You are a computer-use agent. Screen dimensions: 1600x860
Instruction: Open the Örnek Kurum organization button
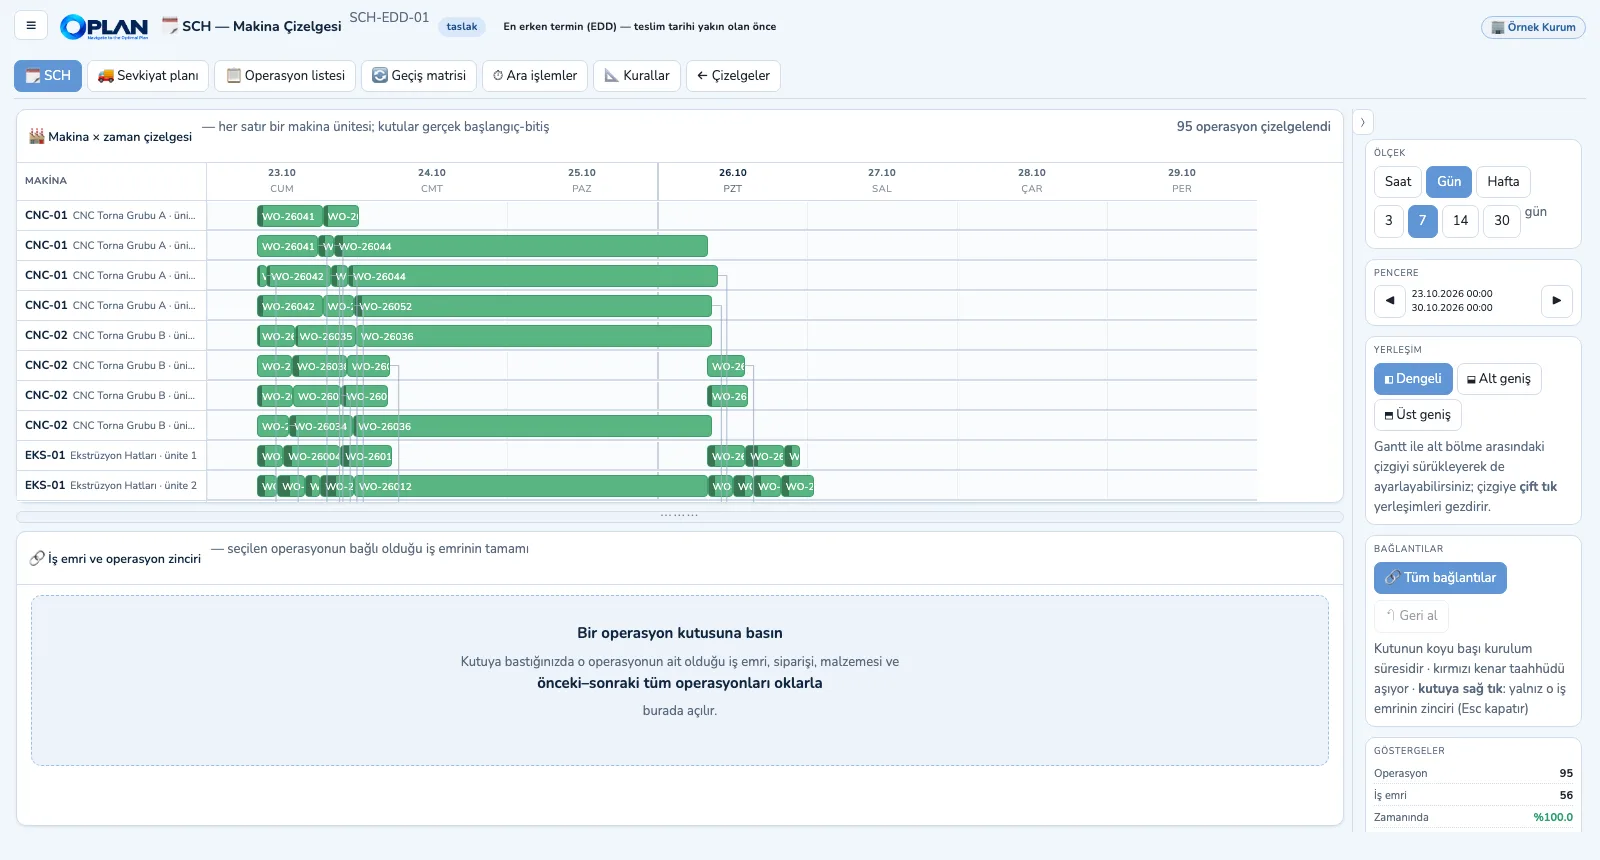coord(1533,27)
